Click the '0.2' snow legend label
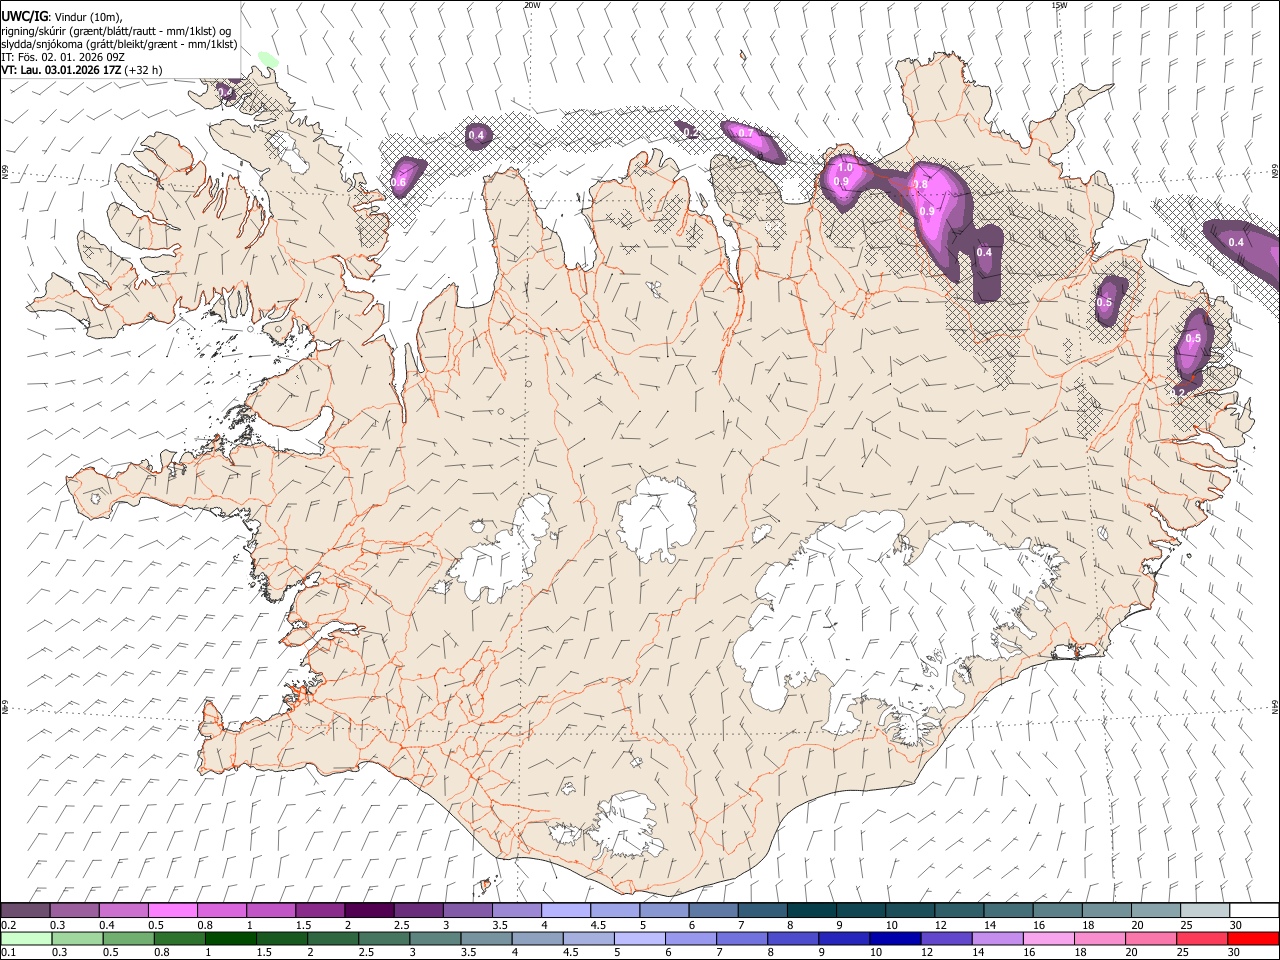Viewport: 1280px width, 960px height. [x=7, y=925]
